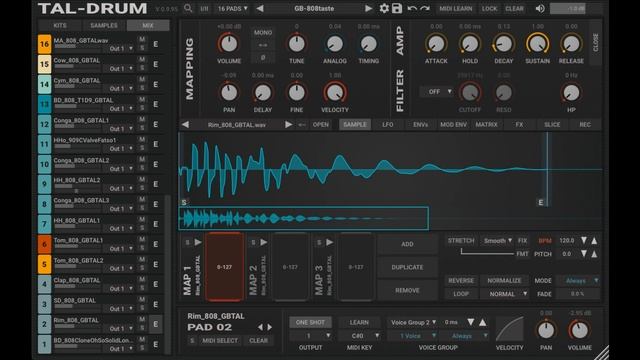Open the Voice Group 2 dropdown
This screenshot has width=640, height=360.
coord(413,322)
